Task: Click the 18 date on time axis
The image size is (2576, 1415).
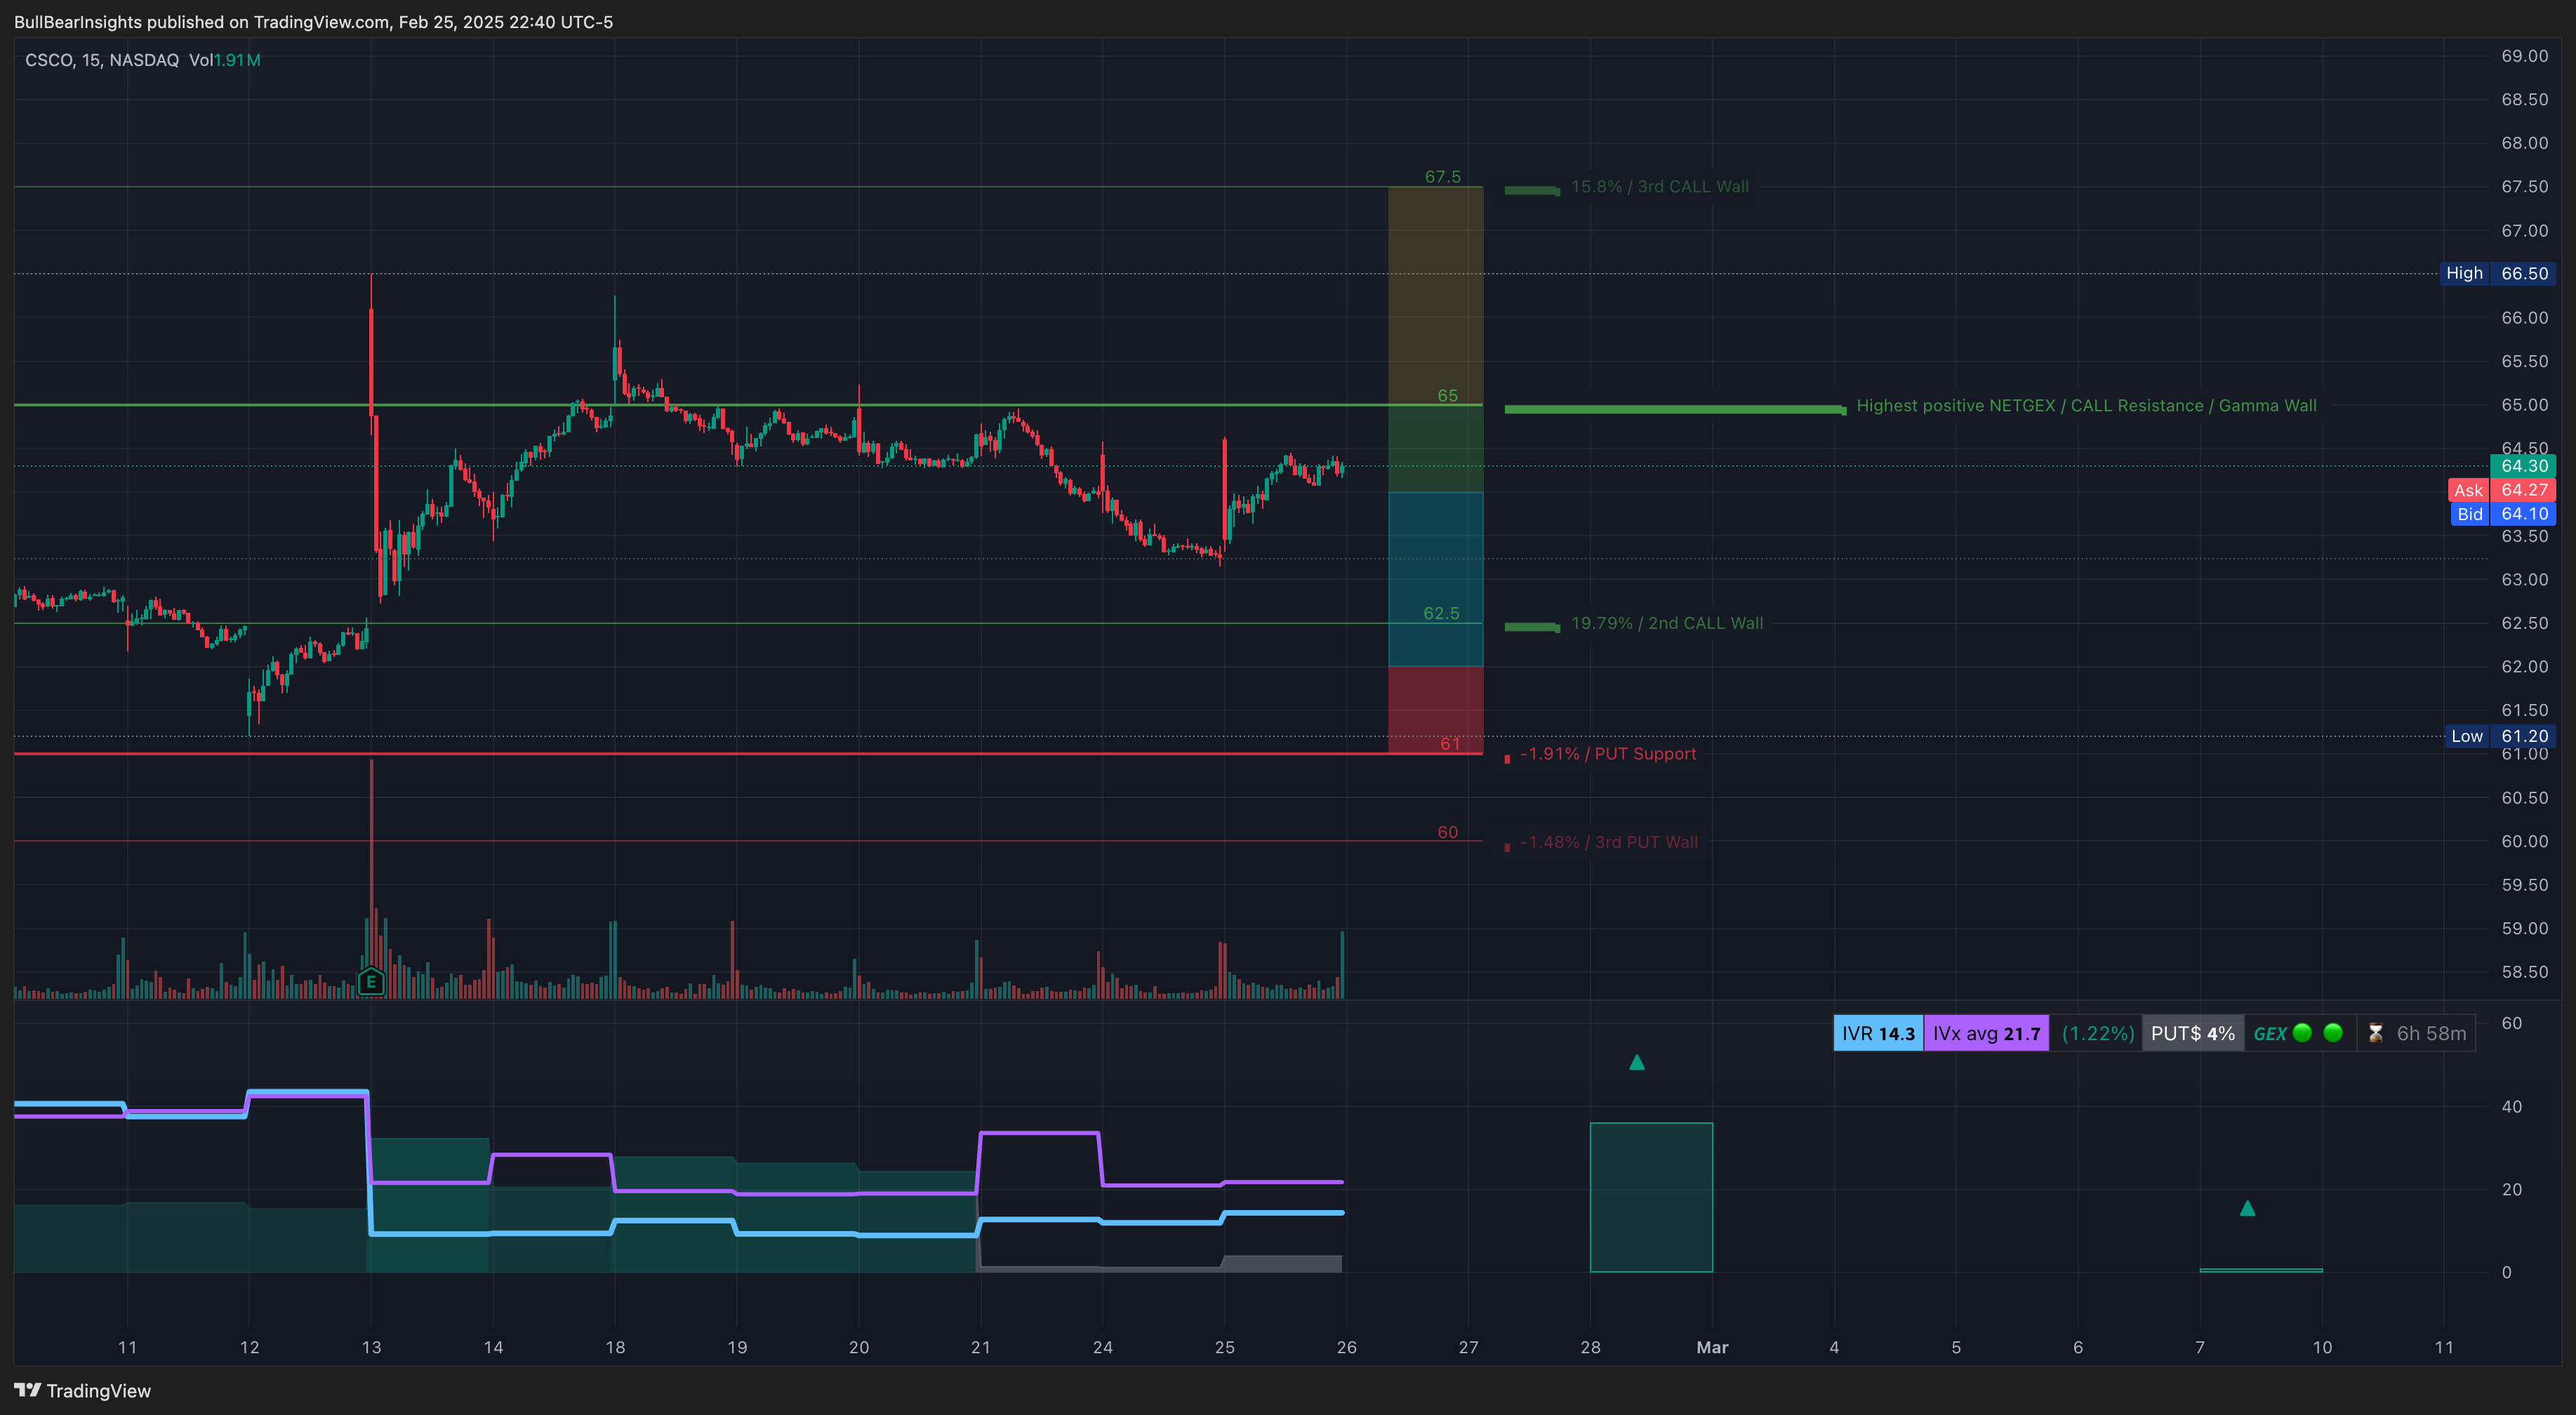Action: coord(615,1348)
